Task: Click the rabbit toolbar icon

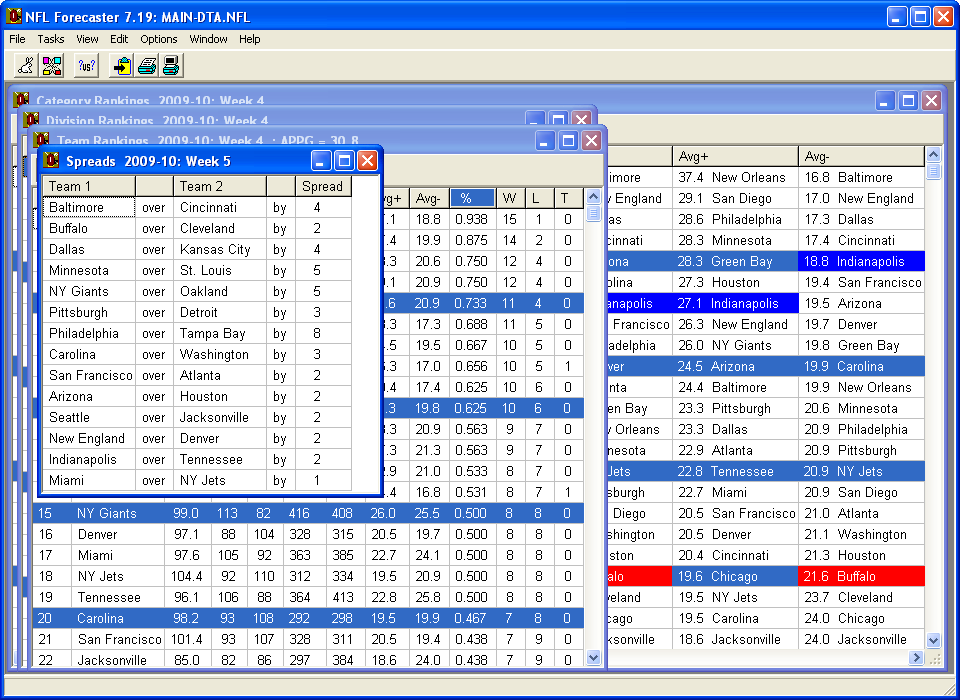Action: (x=26, y=65)
